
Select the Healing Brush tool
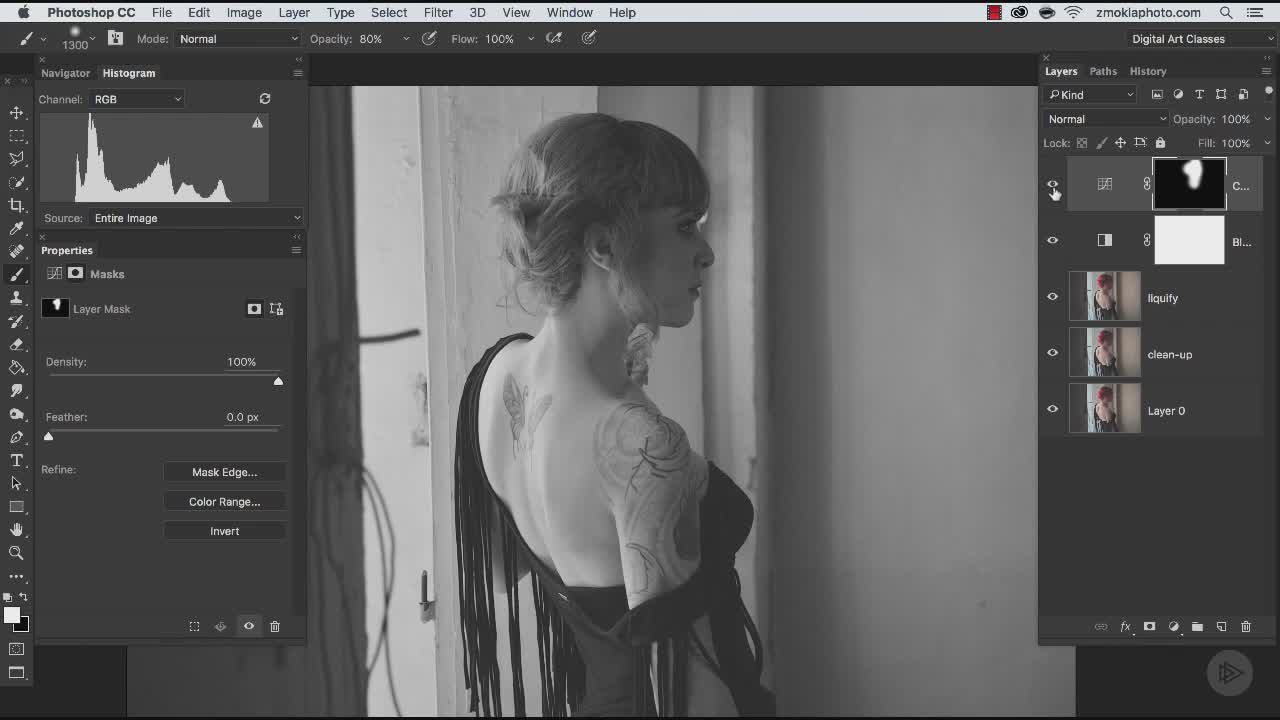17,252
